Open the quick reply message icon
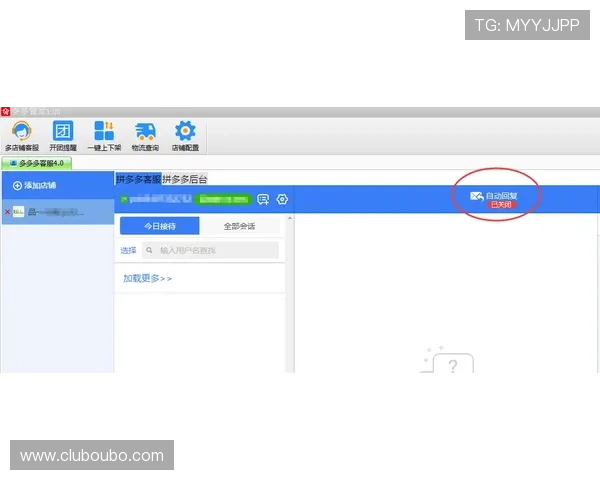The height and width of the screenshot is (480, 600). (x=263, y=199)
